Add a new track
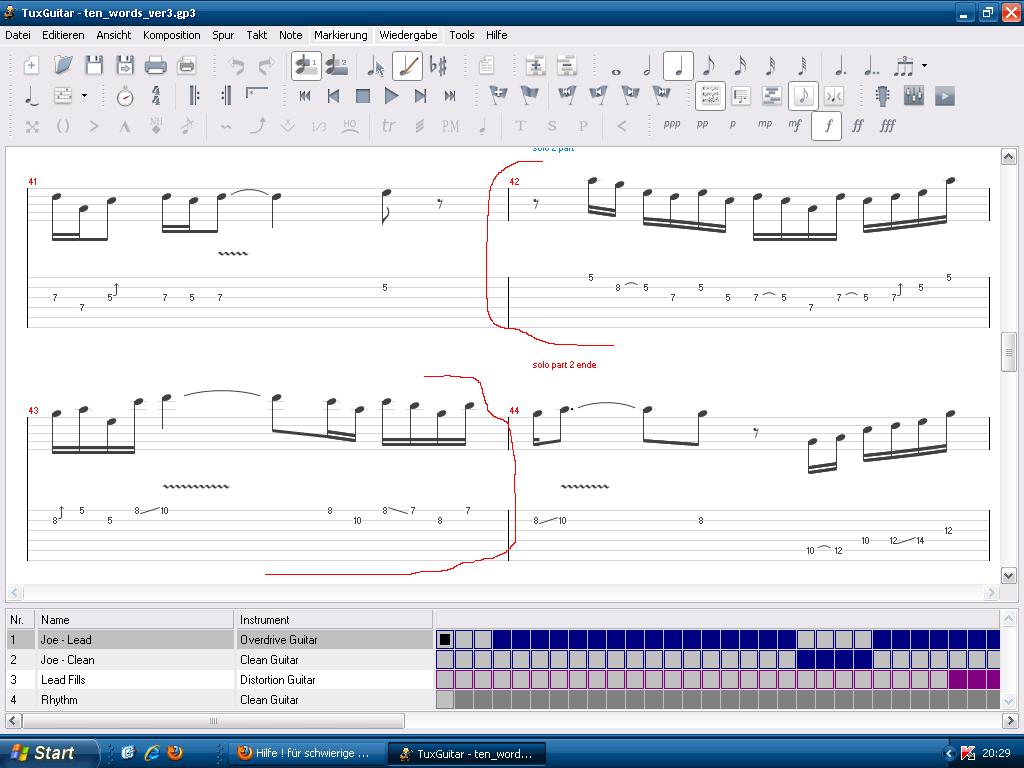This screenshot has height=768, width=1024. point(536,65)
